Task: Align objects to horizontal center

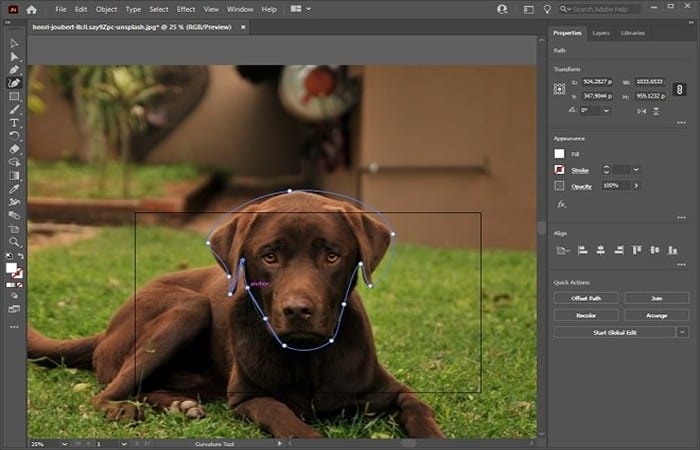Action: pos(600,250)
